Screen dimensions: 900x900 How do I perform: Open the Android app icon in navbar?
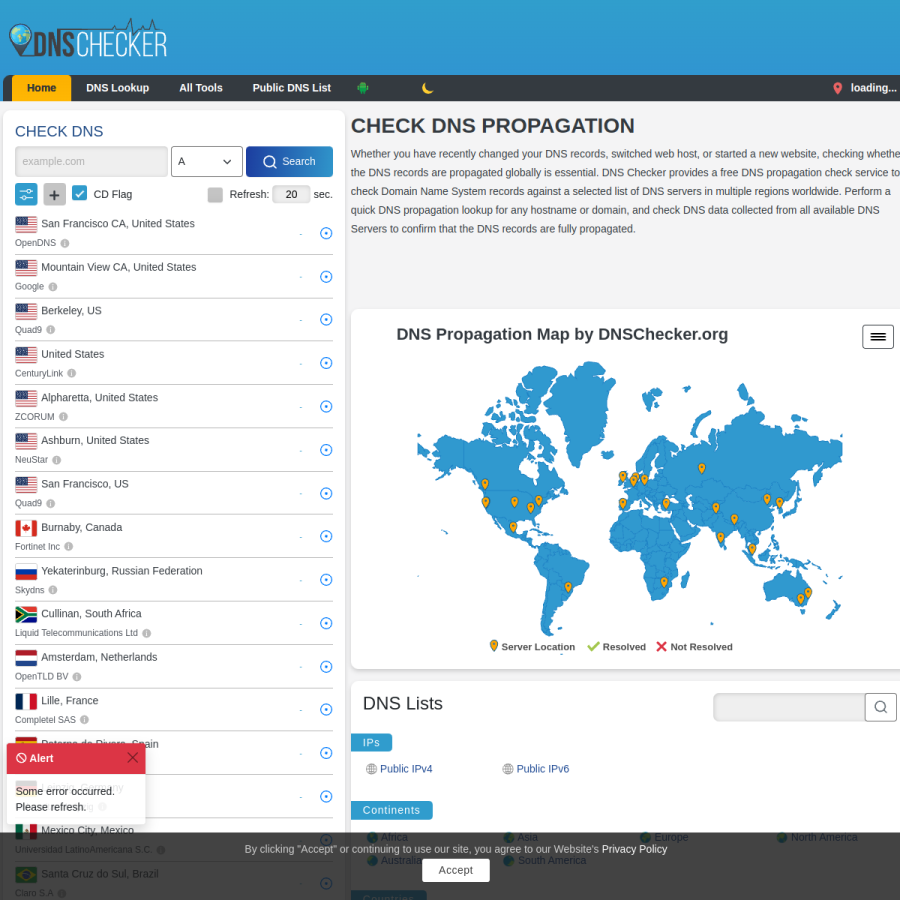363,88
